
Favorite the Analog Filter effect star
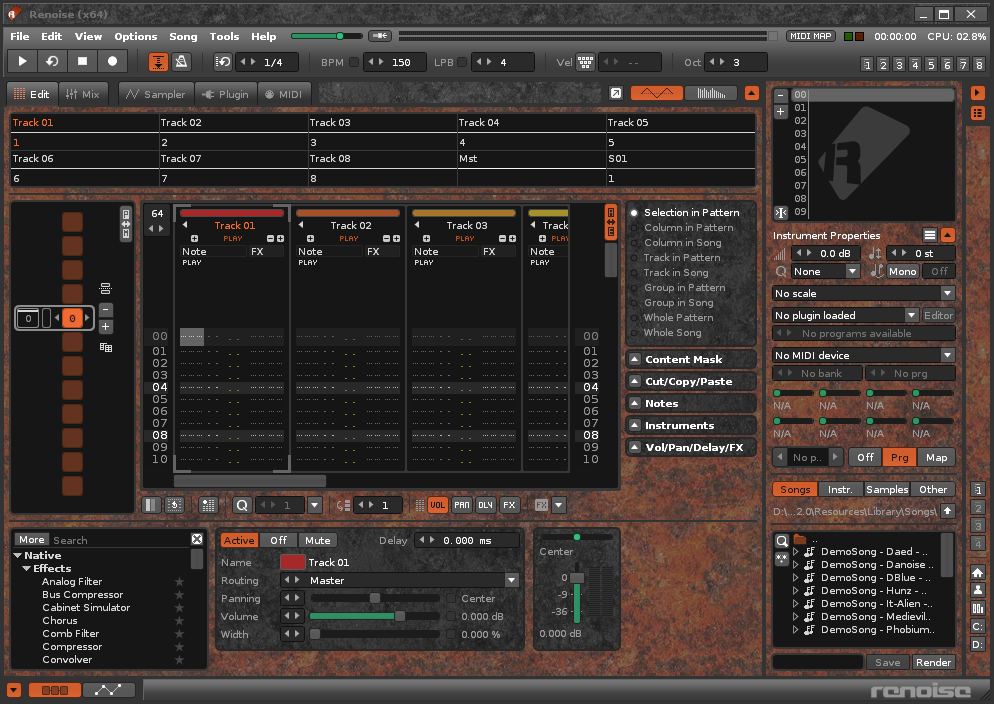(179, 582)
